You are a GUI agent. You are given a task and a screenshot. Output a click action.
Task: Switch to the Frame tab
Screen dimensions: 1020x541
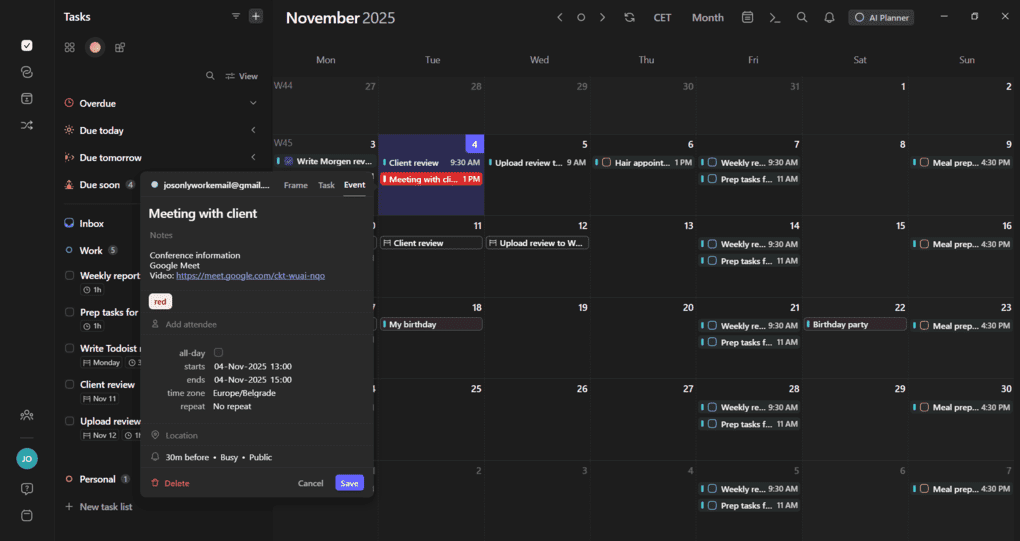[x=295, y=185]
